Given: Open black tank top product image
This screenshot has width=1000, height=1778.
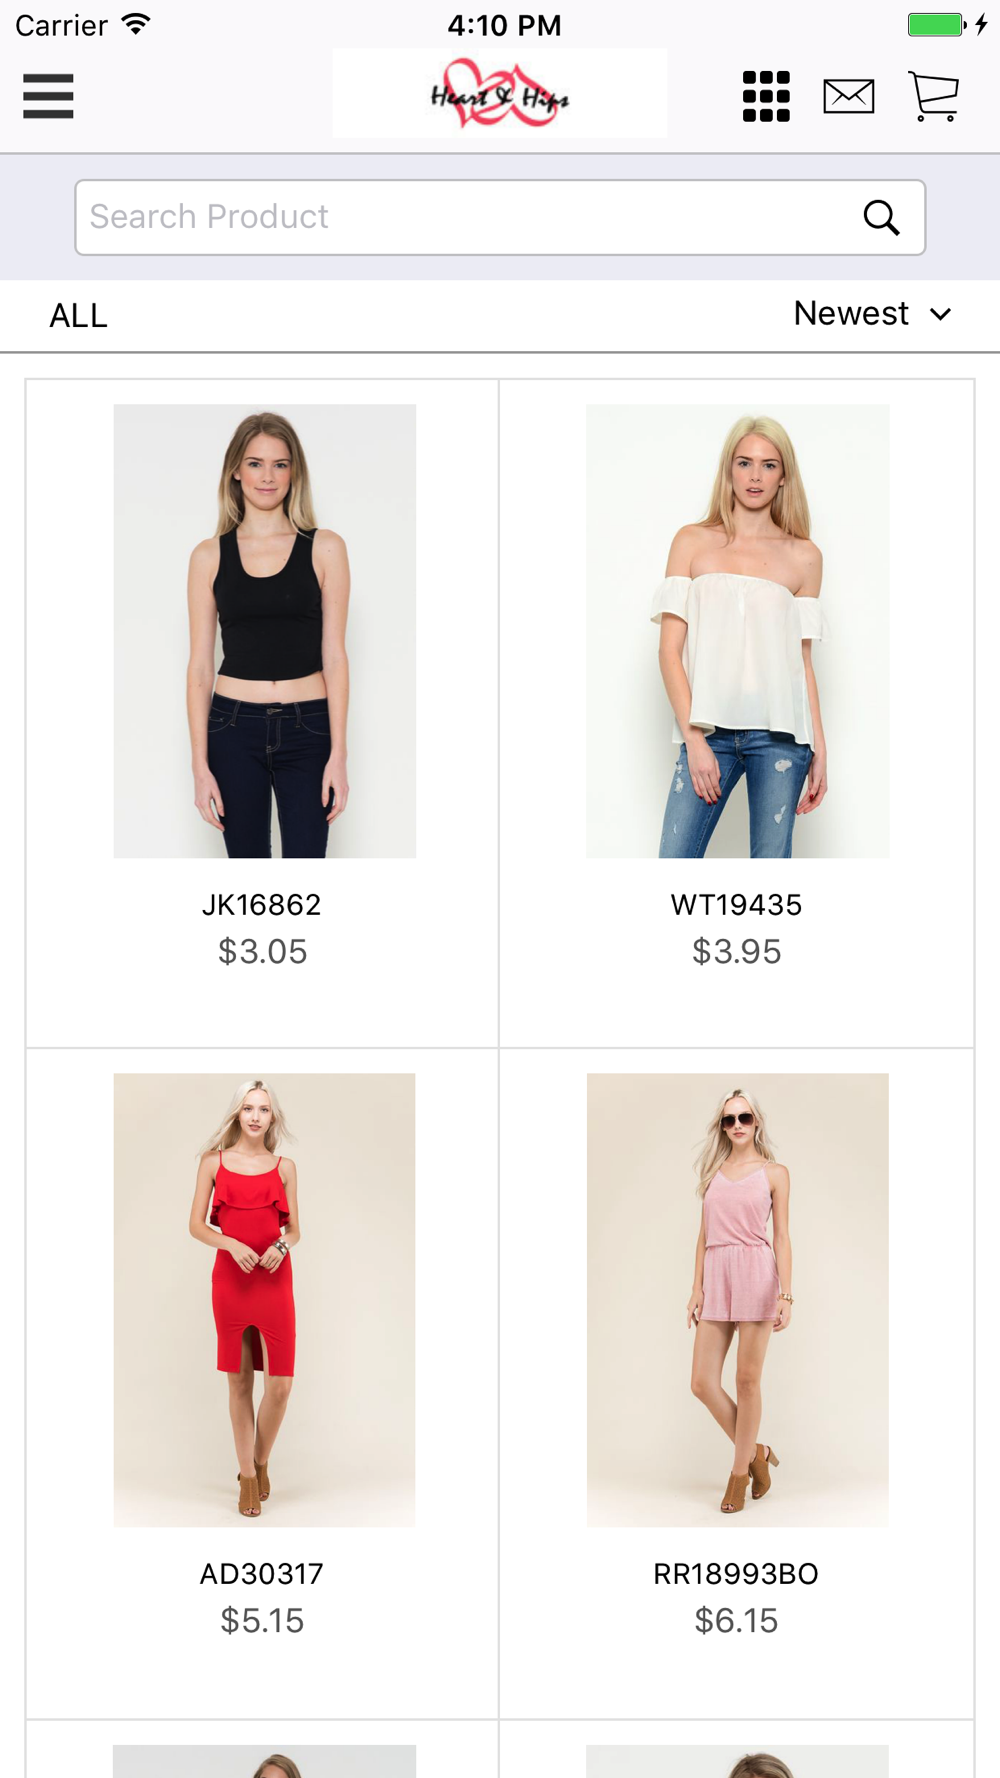Looking at the screenshot, I should pos(264,631).
